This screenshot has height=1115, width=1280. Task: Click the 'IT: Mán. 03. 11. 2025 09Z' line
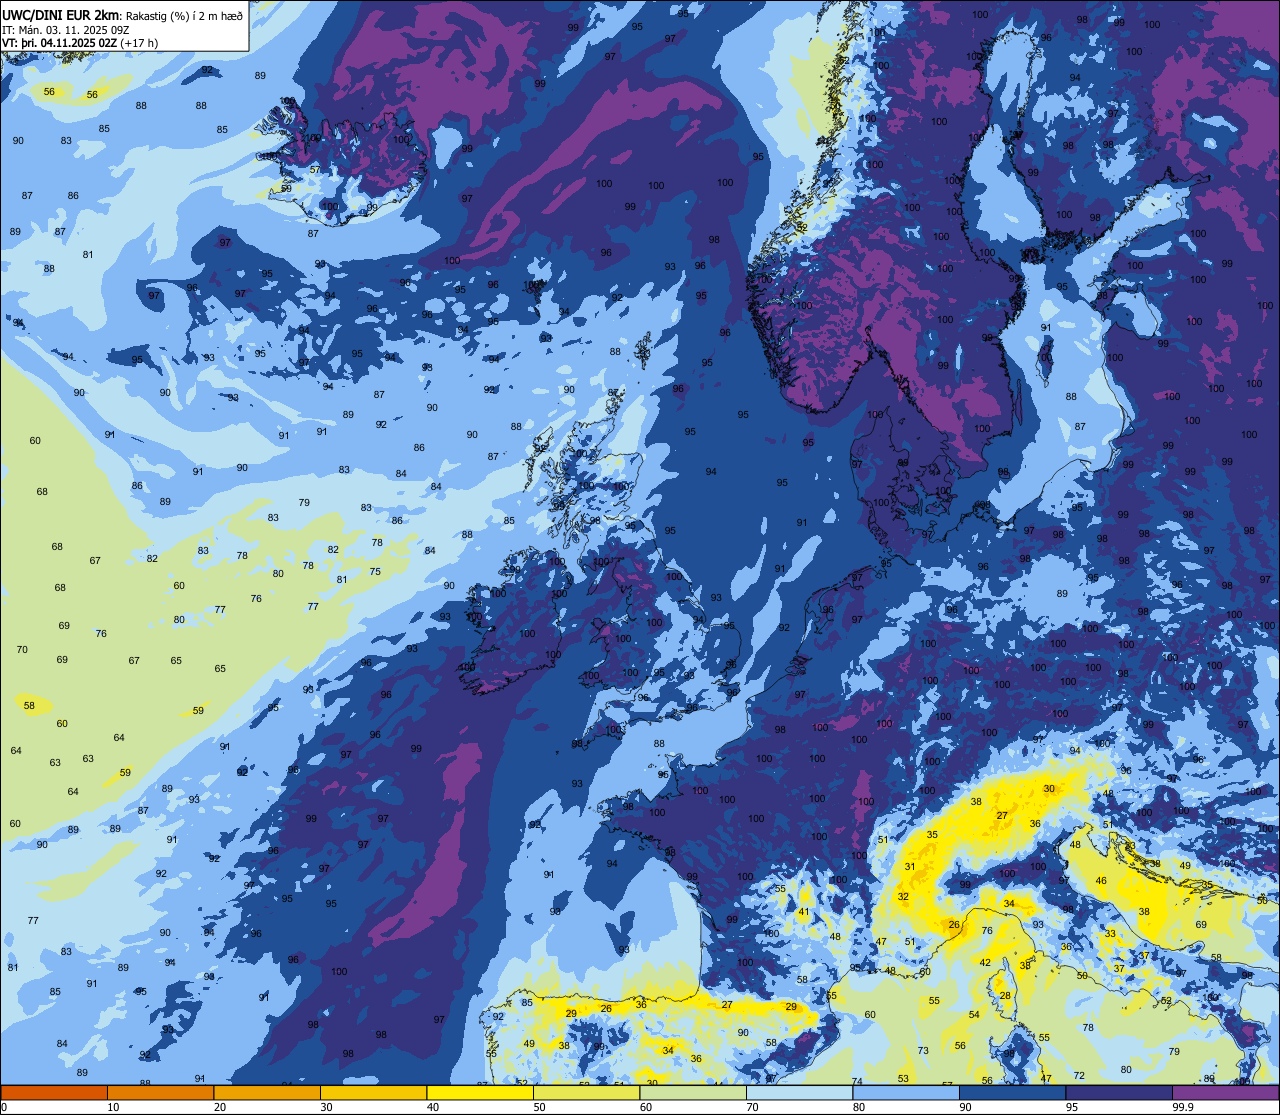(x=65, y=29)
